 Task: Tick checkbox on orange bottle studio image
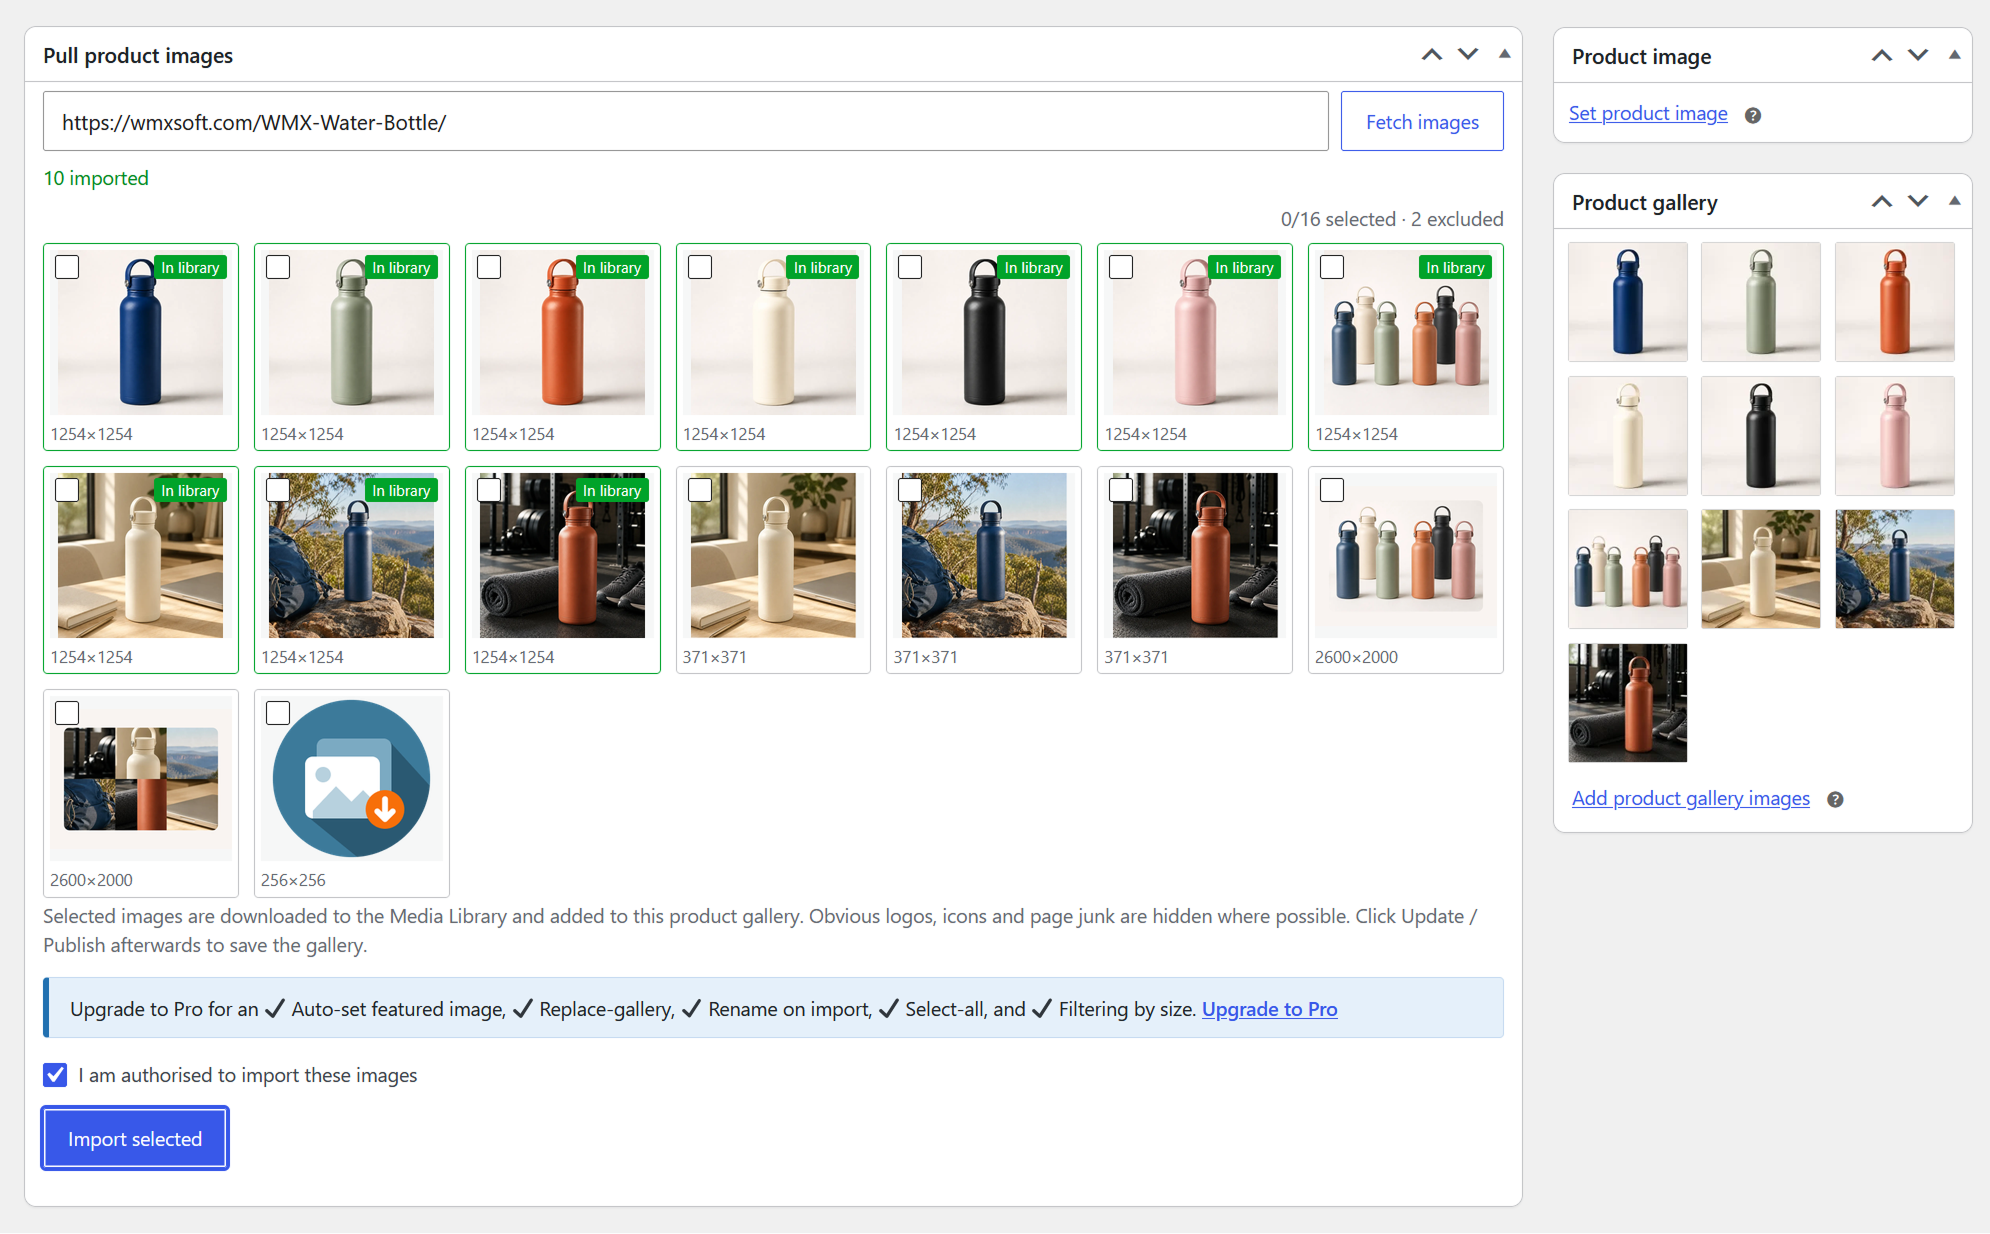489,267
